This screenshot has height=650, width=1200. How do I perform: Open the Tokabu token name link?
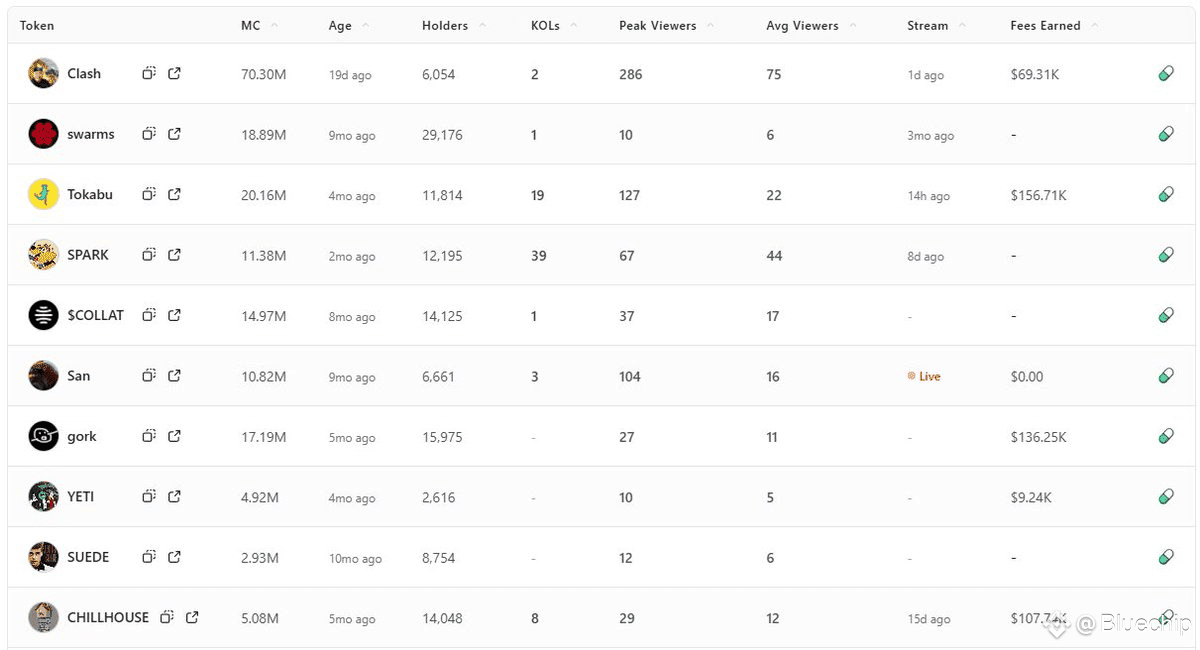point(90,194)
